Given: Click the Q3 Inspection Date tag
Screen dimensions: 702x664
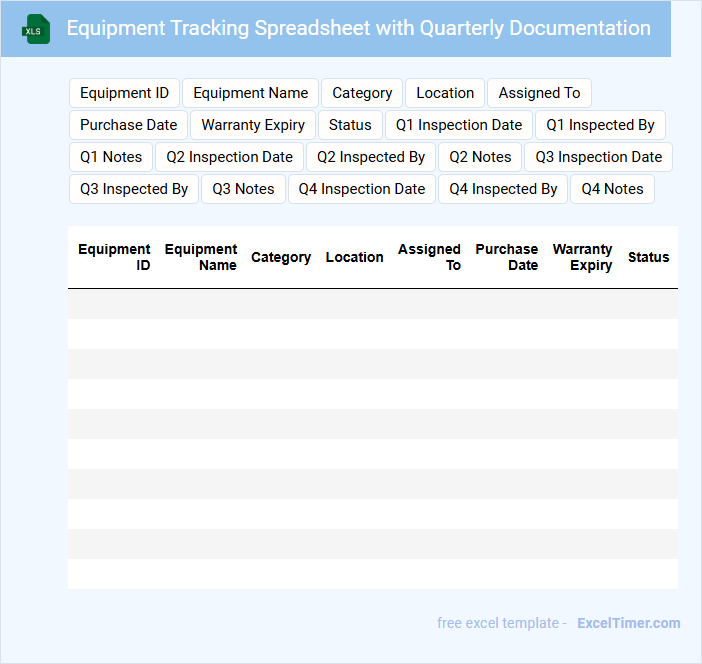Looking at the screenshot, I should point(599,157).
